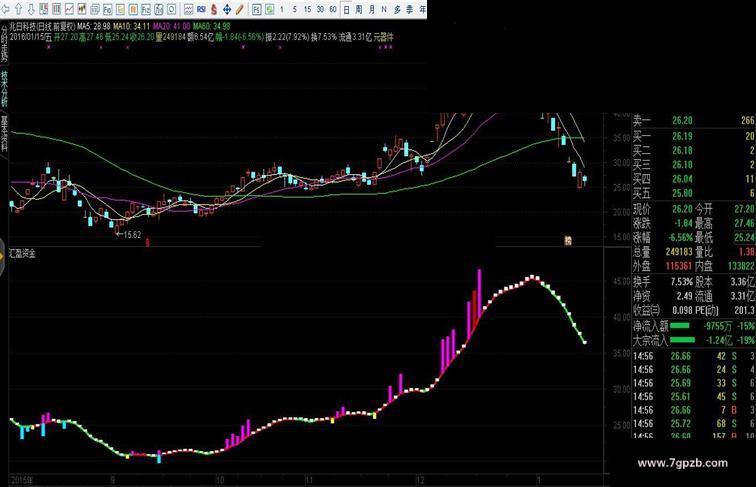Click the 大宗流入 green bar
The height and width of the screenshot is (487, 756).
tap(682, 340)
